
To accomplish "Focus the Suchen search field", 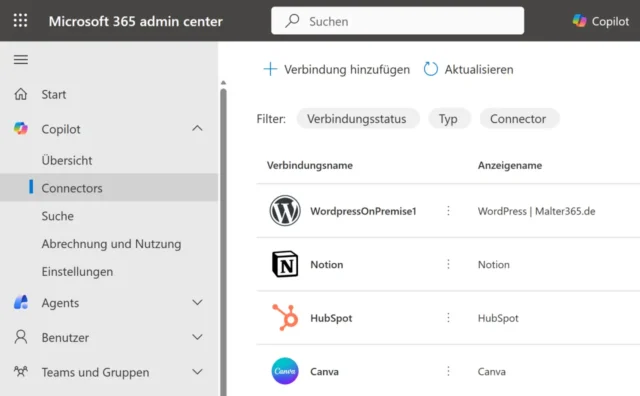I will click(398, 20).
